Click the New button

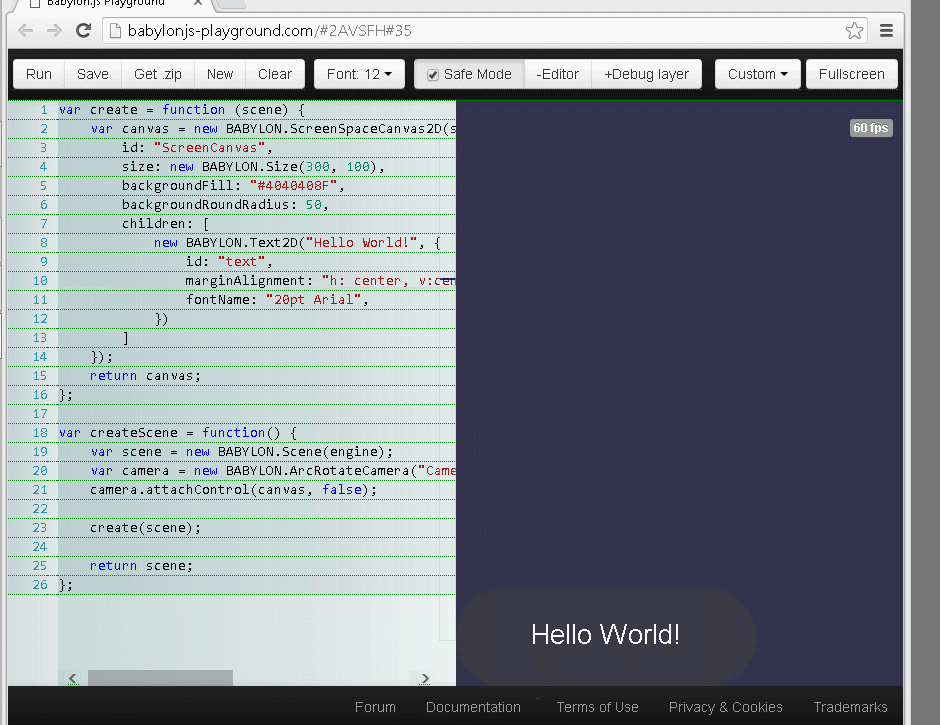(220, 74)
